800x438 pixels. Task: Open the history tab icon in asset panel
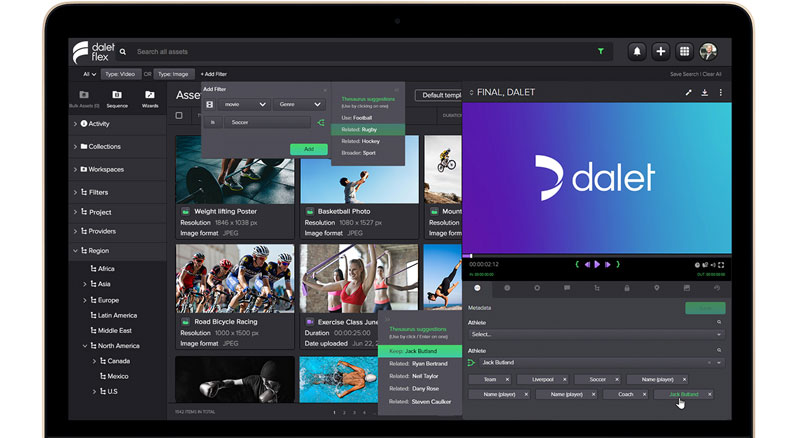[716, 288]
